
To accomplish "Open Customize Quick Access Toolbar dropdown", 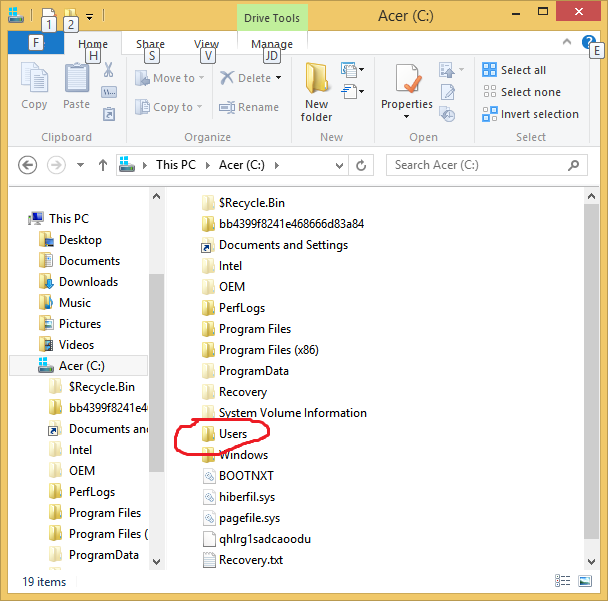I will coord(89,17).
